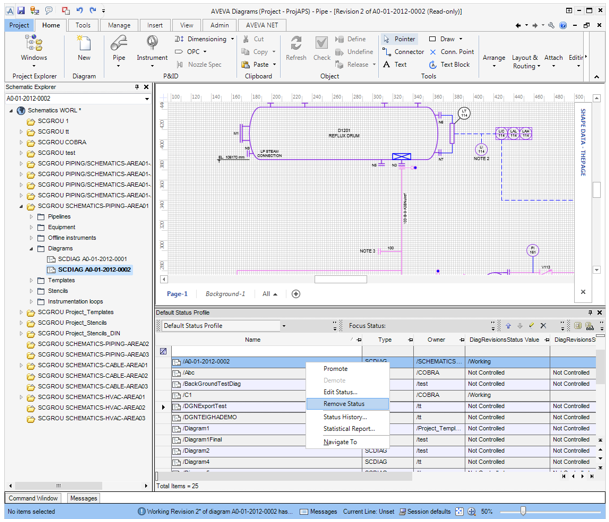Select the Draw tool
The image size is (609, 522).
point(445,39)
